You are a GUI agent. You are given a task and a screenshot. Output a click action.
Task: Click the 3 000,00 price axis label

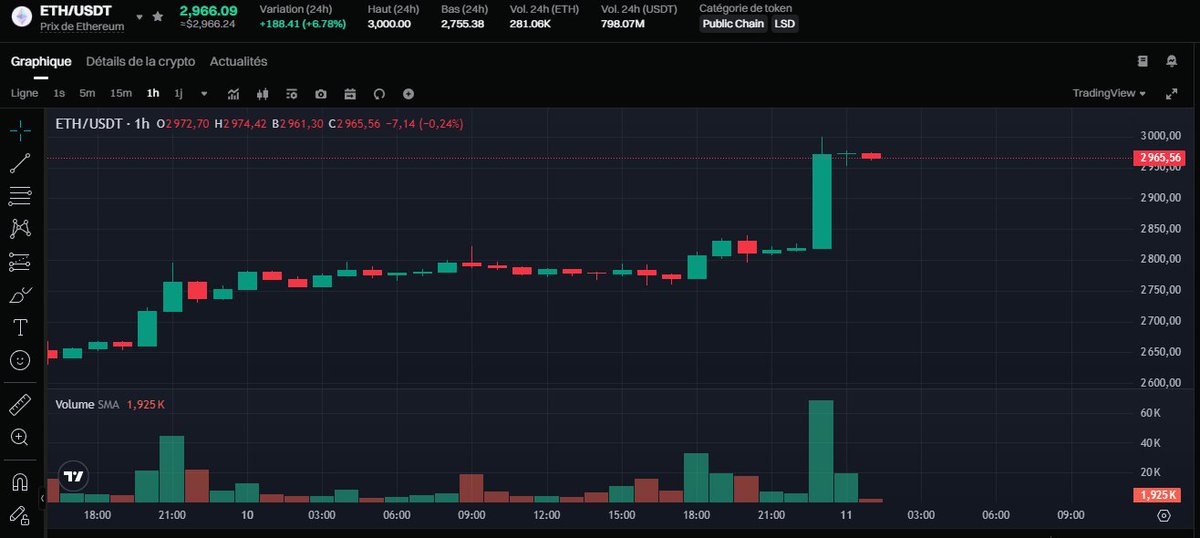1160,135
